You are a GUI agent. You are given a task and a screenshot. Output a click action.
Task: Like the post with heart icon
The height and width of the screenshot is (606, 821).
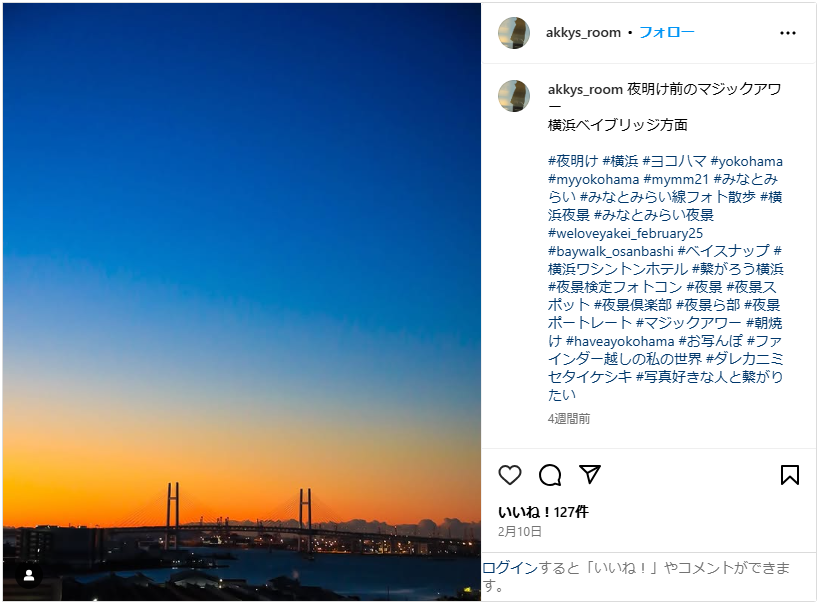[x=510, y=475]
